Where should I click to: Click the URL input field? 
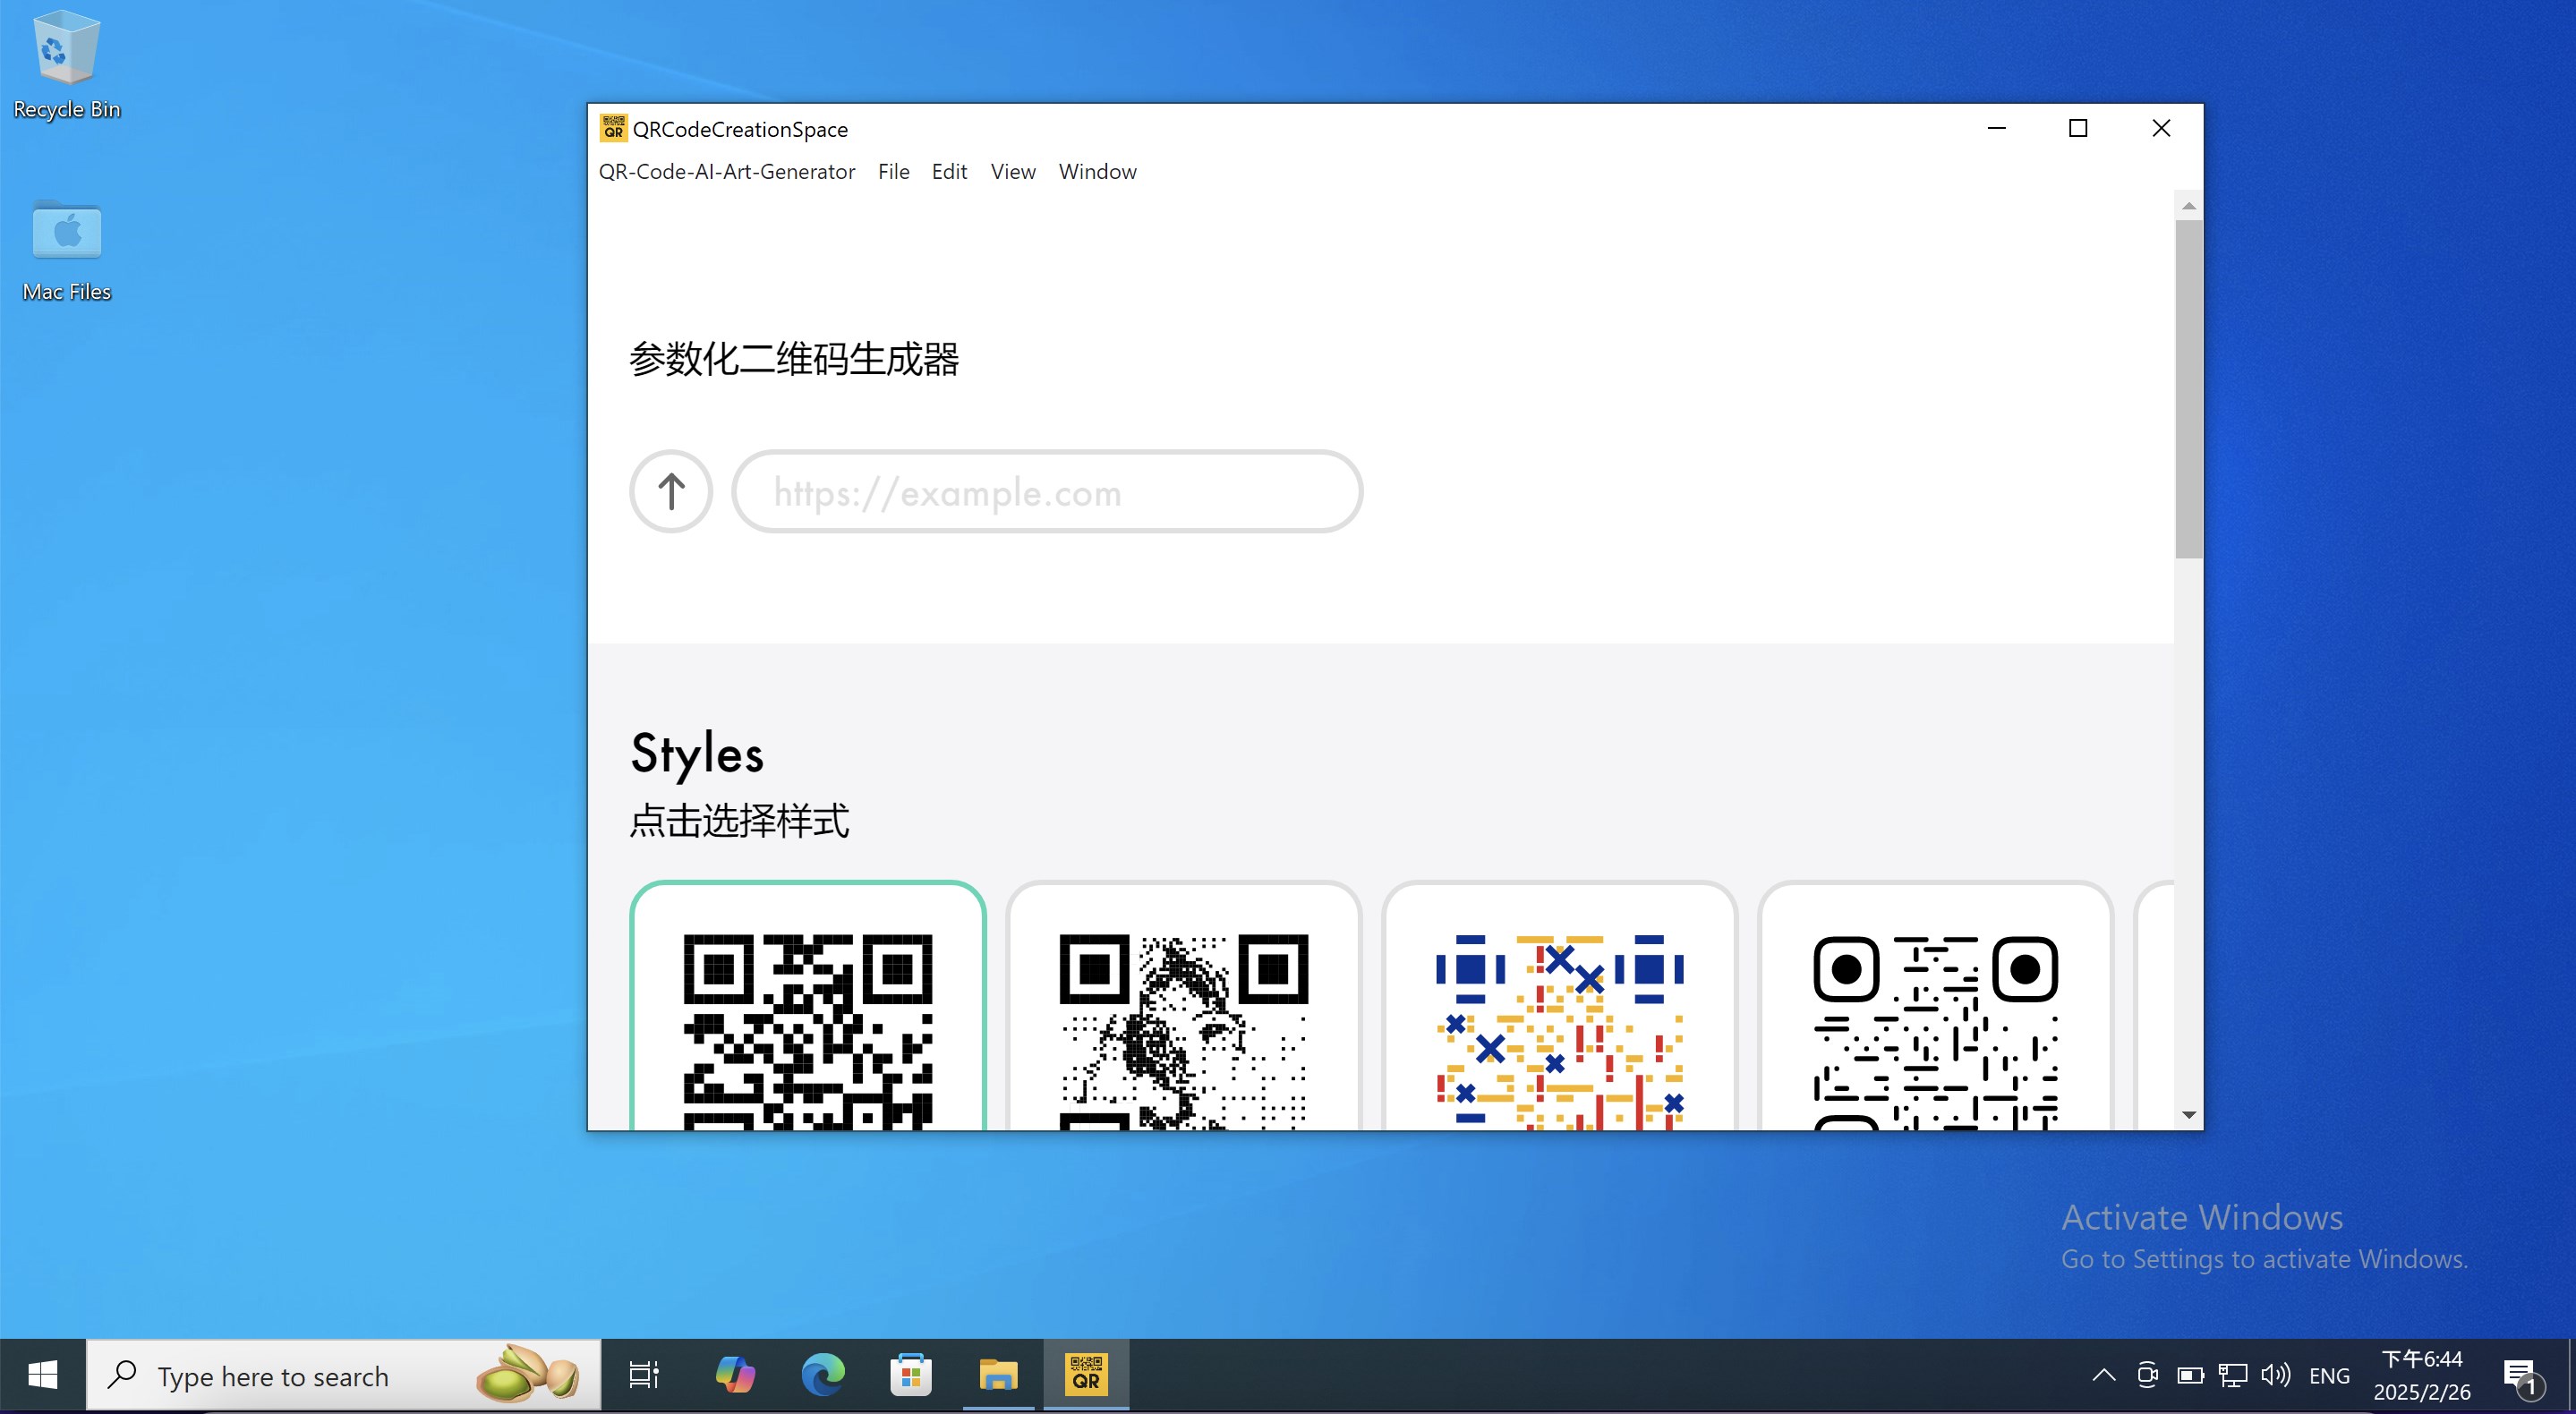tap(1046, 491)
